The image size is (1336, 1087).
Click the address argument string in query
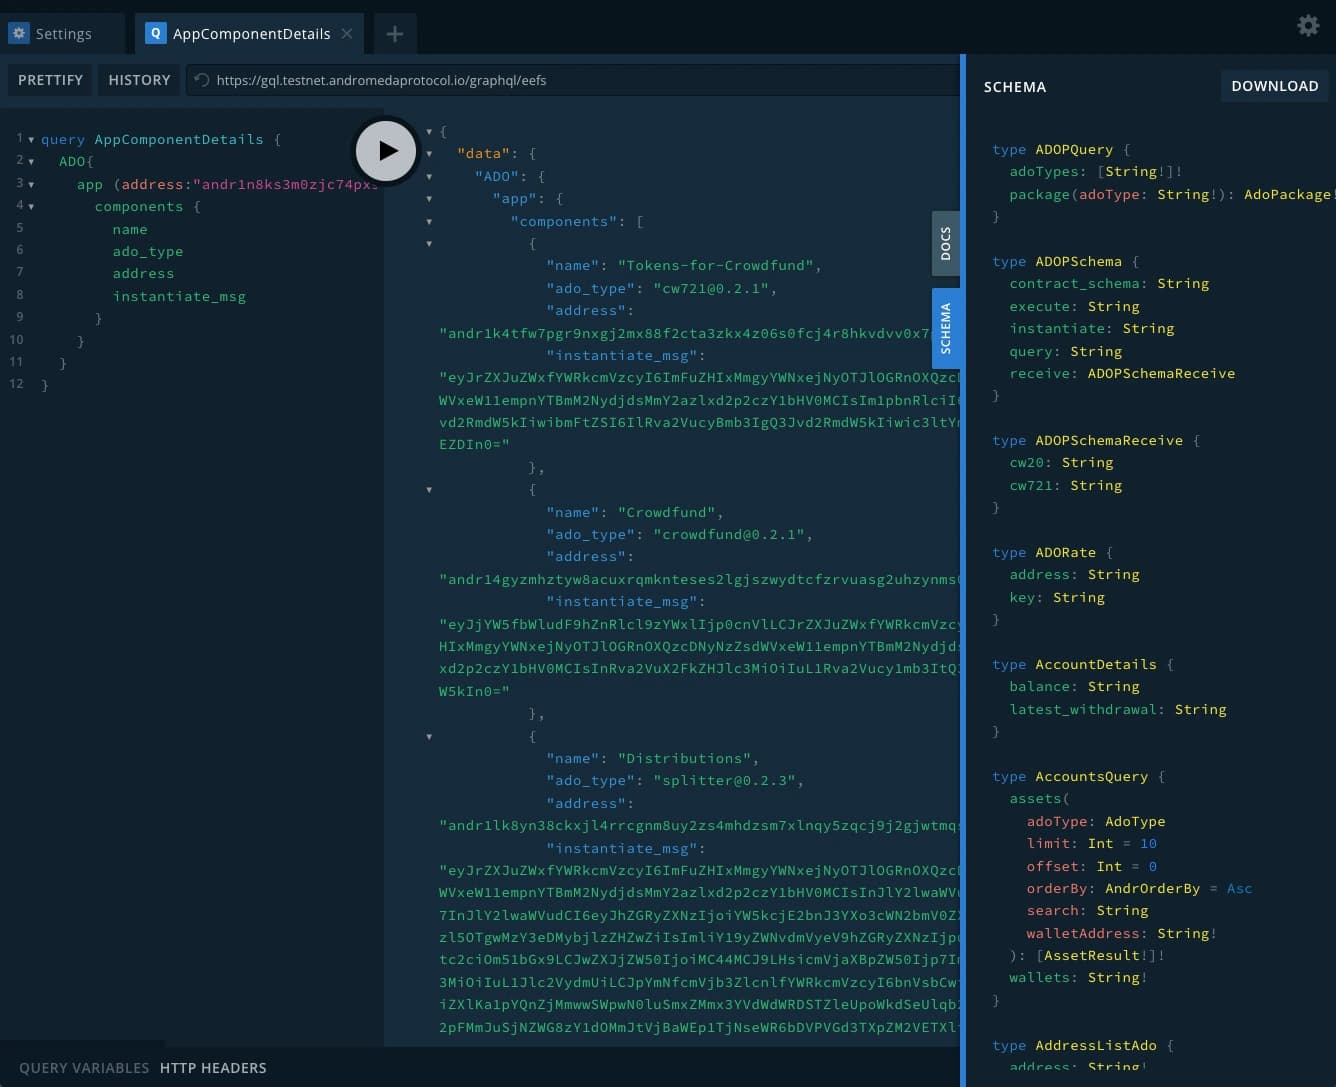point(287,184)
